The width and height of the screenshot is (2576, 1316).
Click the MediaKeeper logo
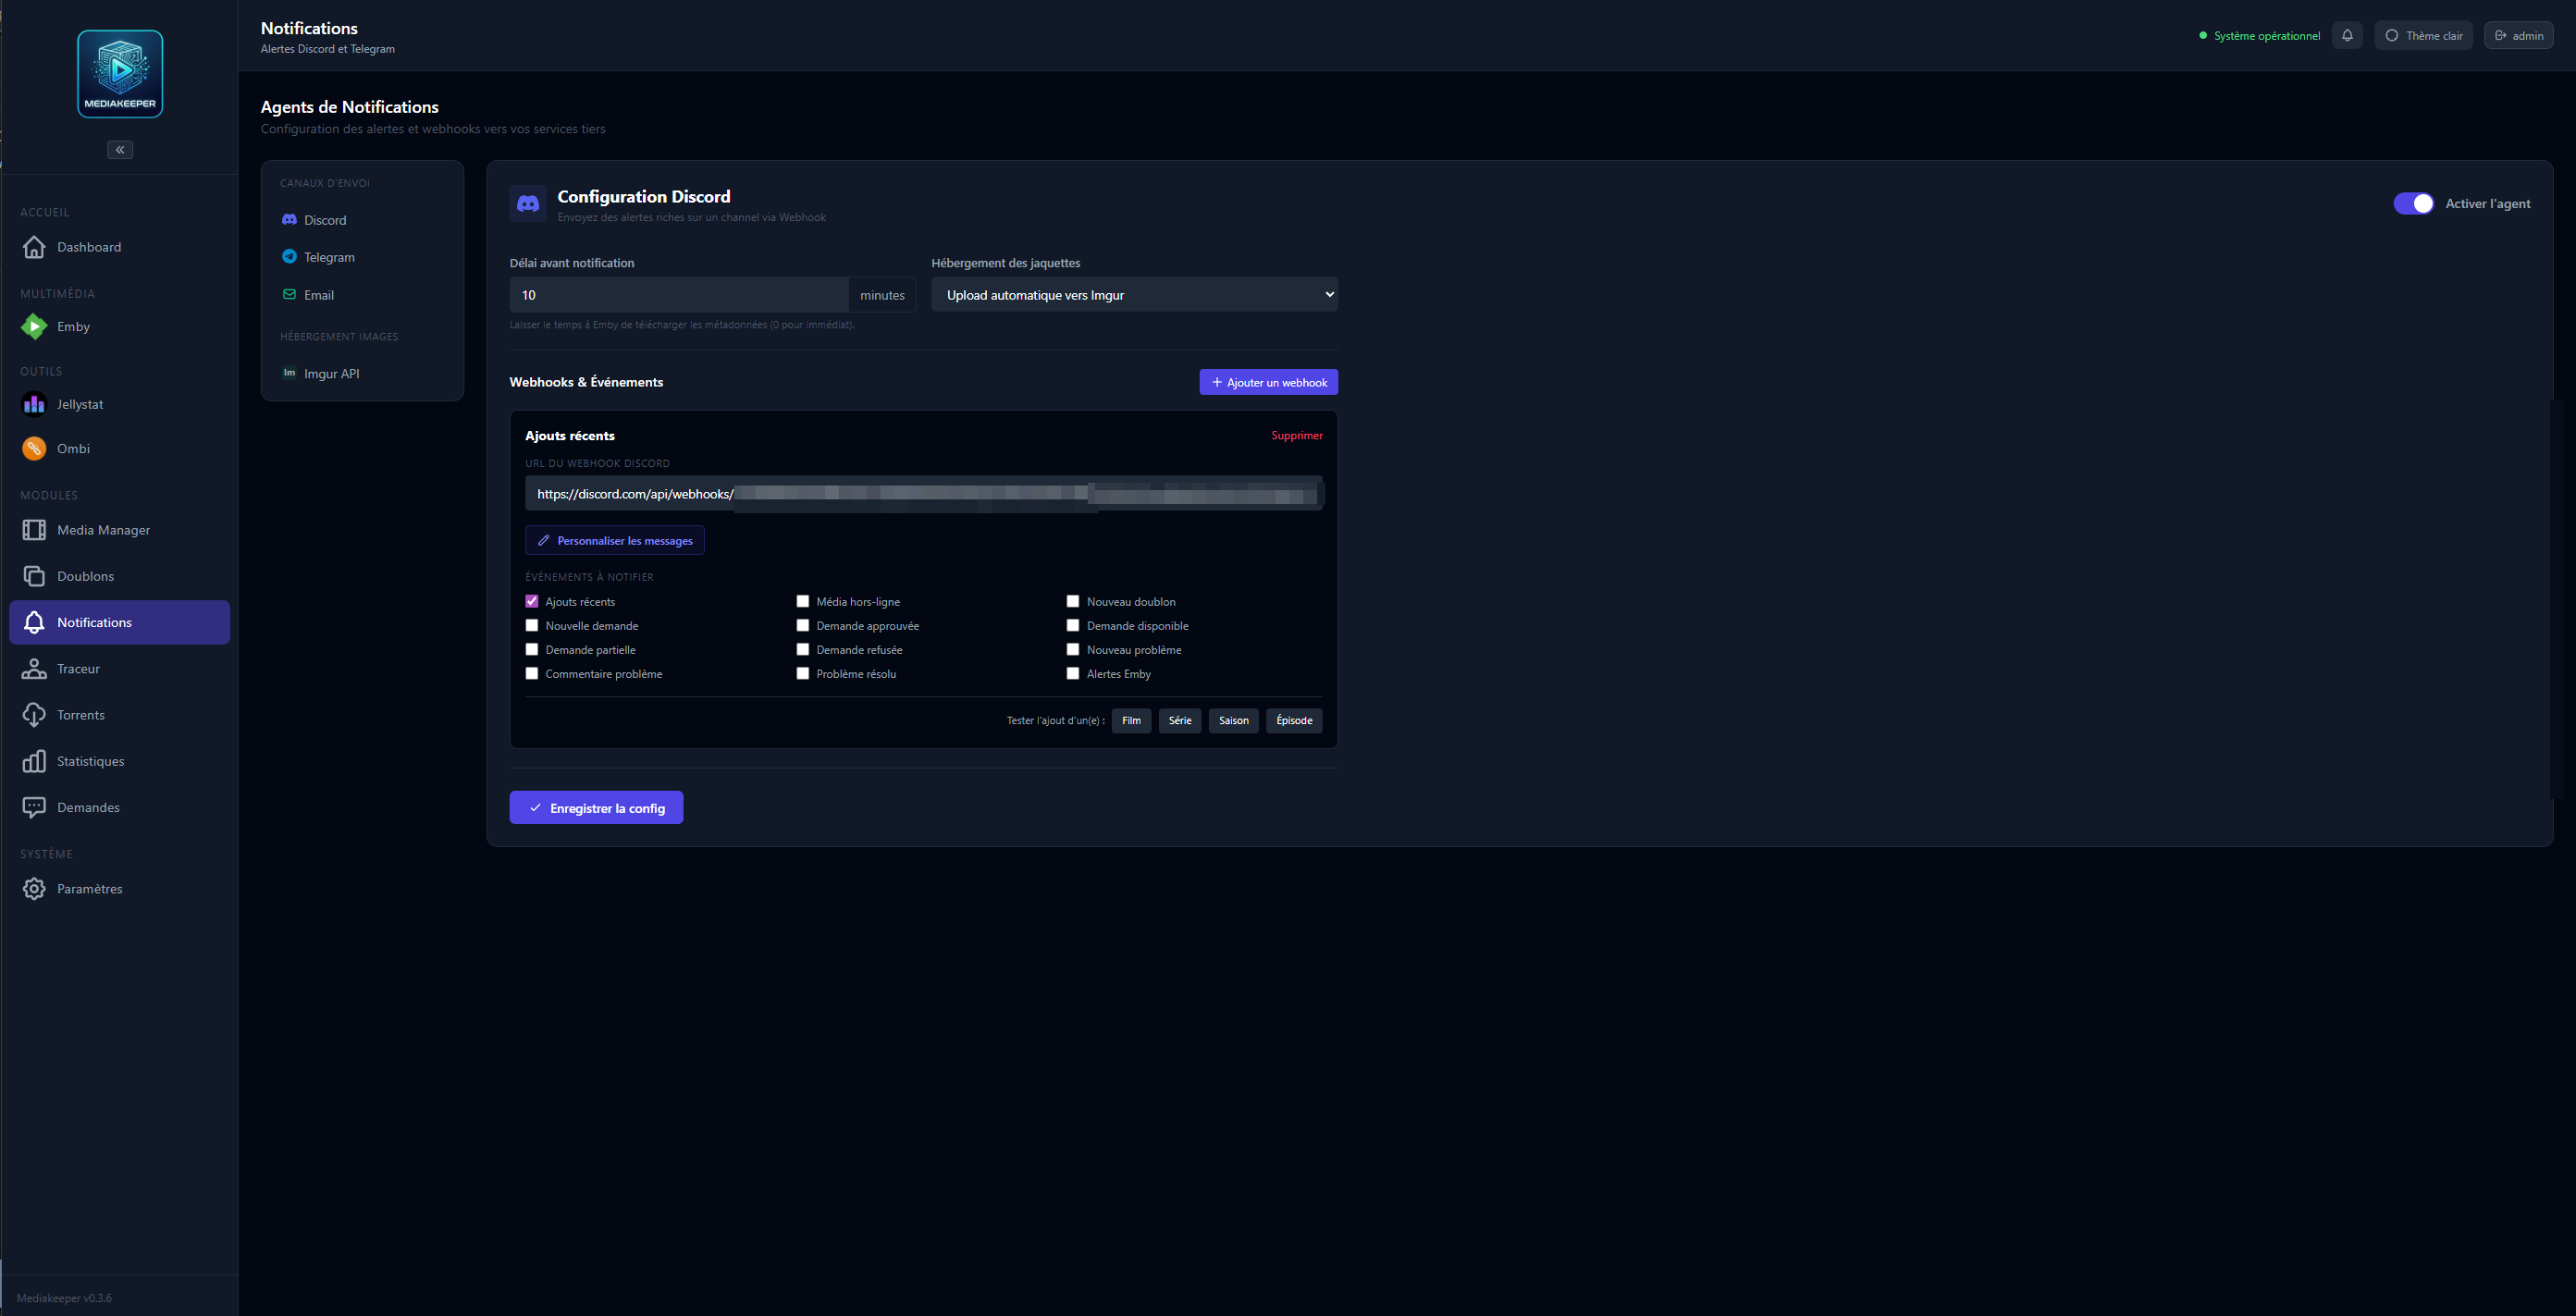(120, 74)
